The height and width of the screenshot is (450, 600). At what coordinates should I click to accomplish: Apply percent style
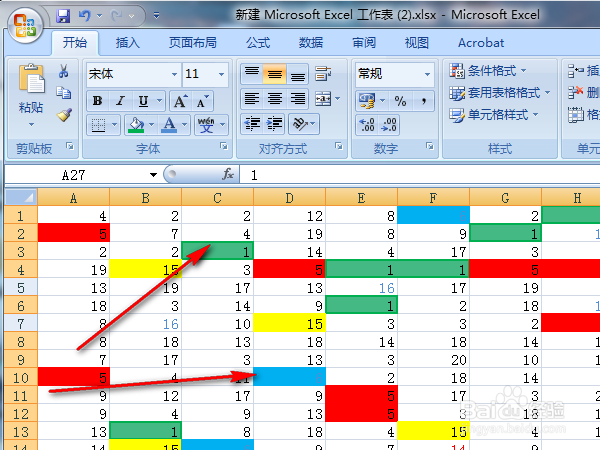tap(400, 101)
